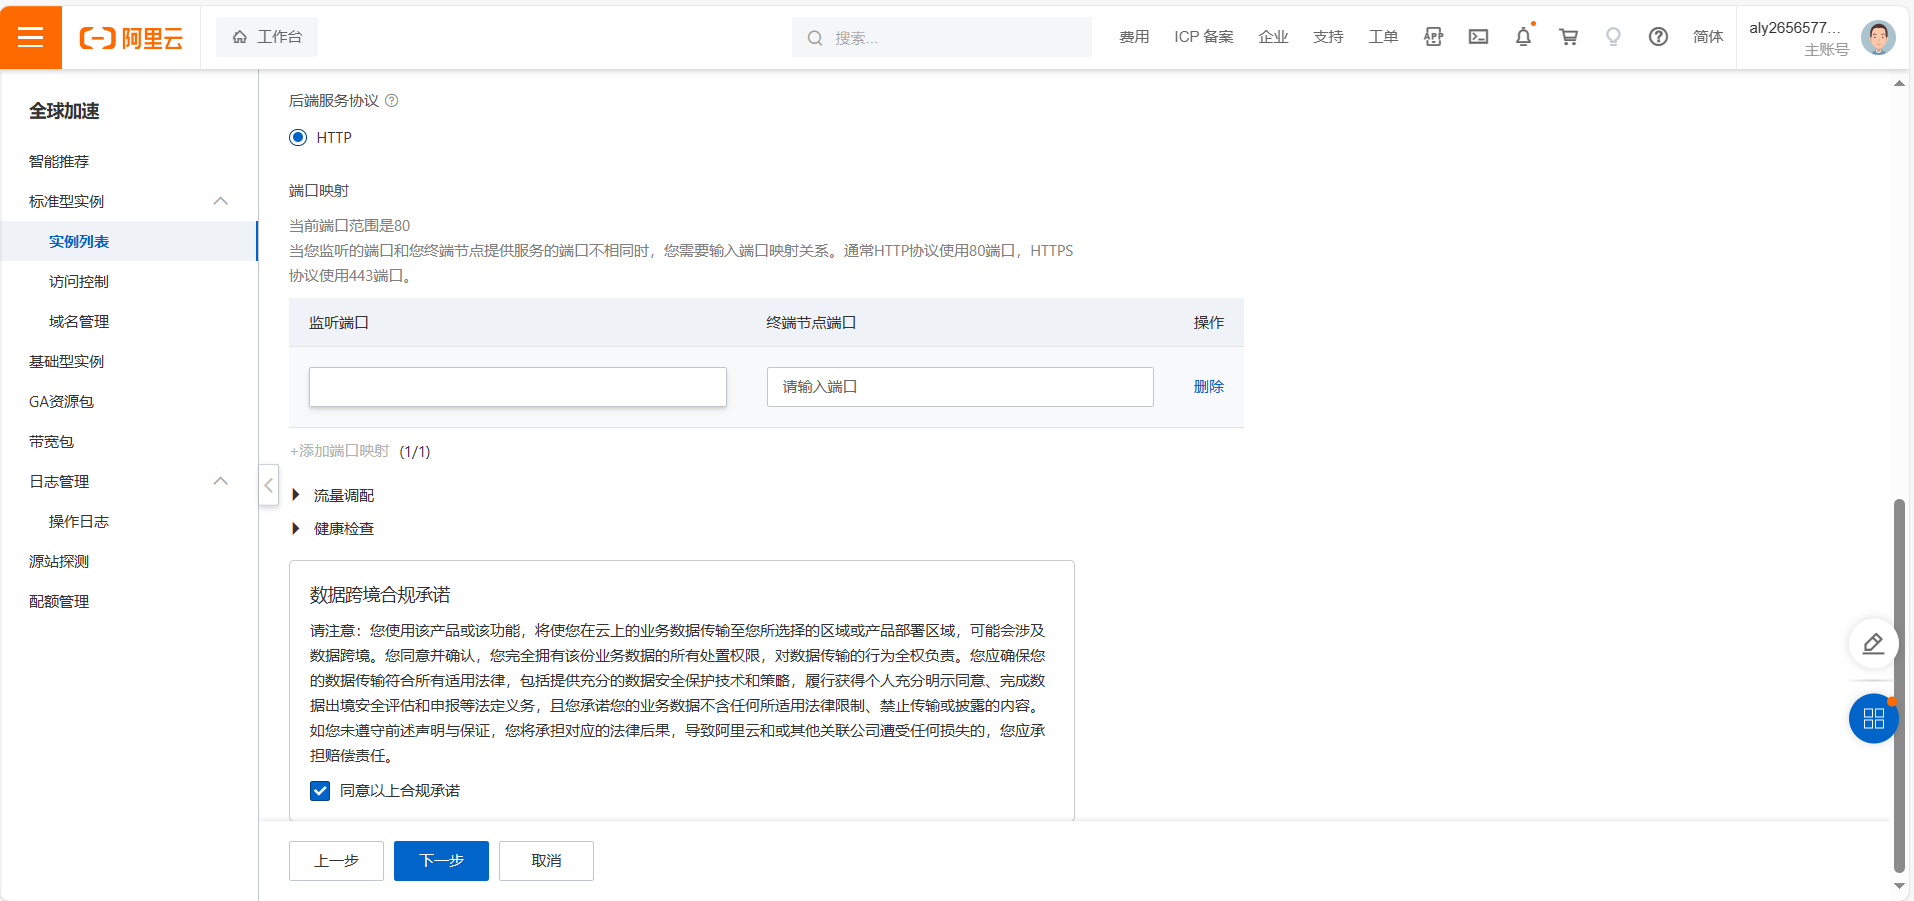Open 带宽包 in sidebar
The height and width of the screenshot is (901, 1914).
pyautogui.click(x=51, y=441)
